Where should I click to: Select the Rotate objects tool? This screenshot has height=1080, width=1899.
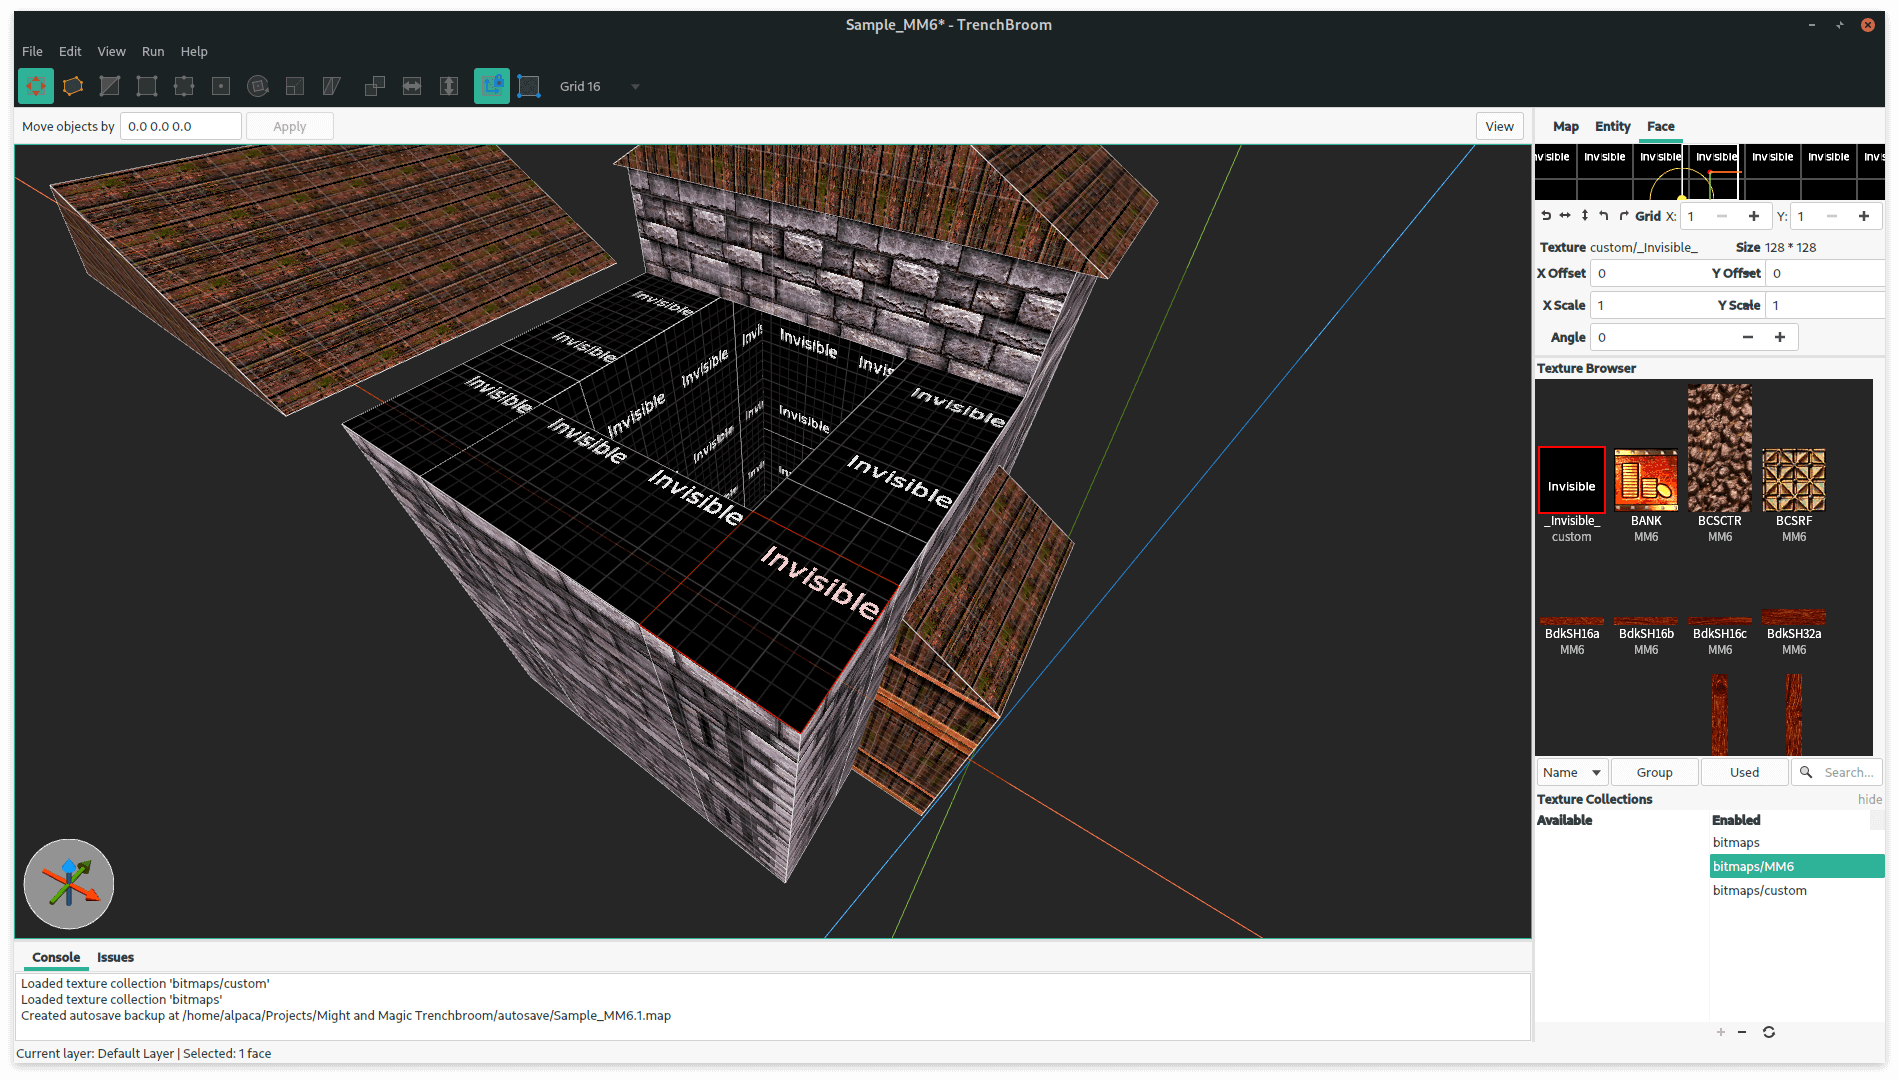click(258, 87)
